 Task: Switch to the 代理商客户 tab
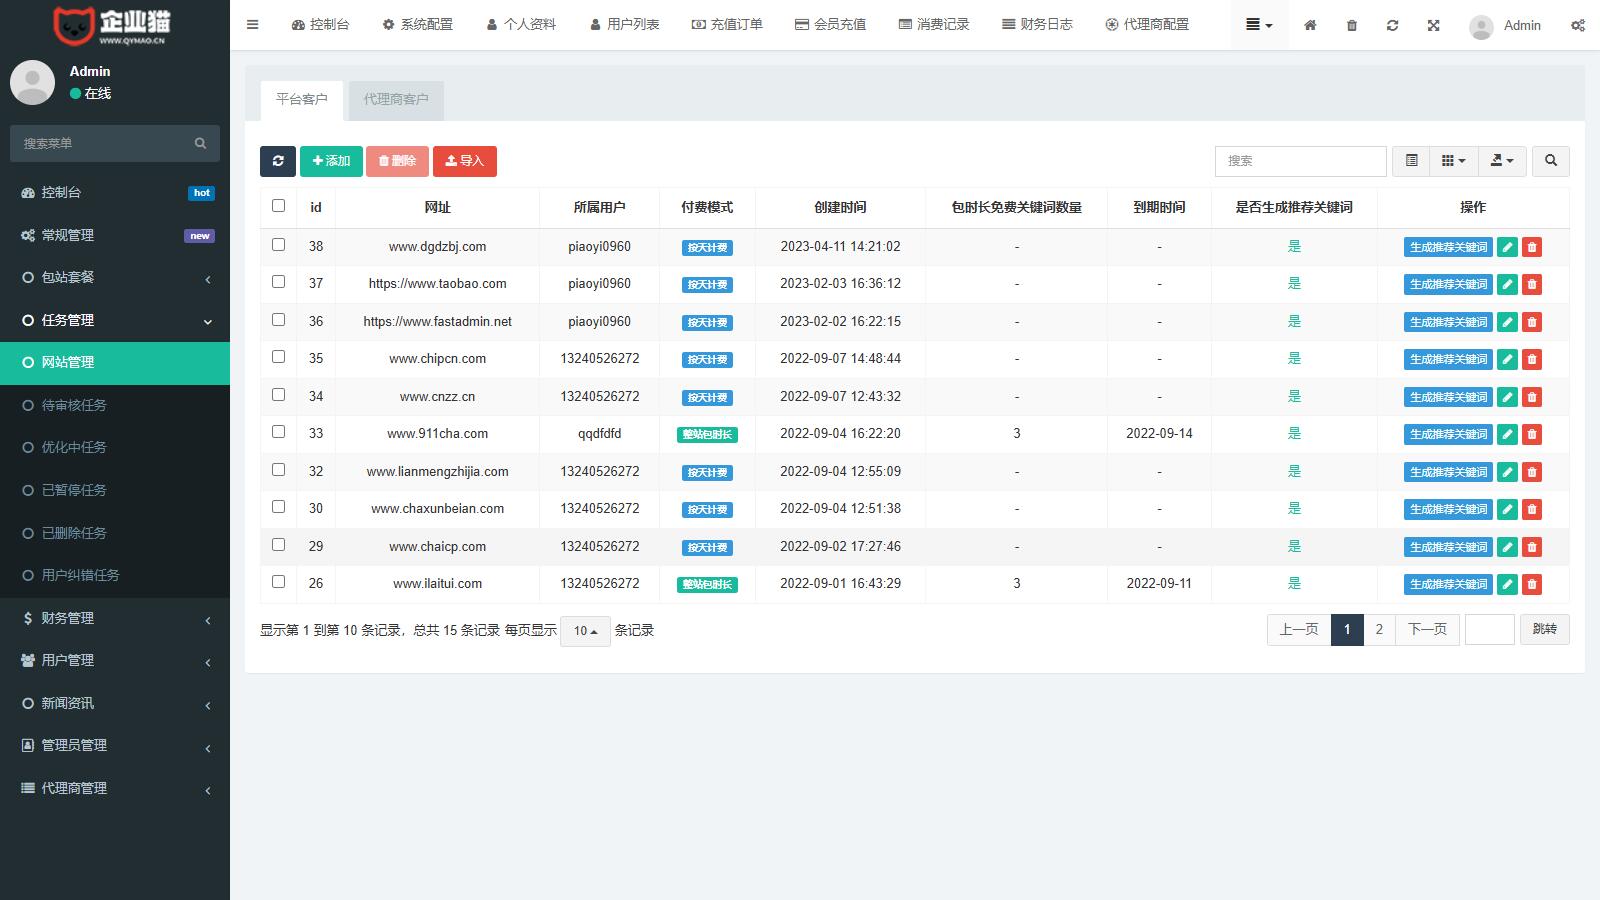click(x=396, y=100)
